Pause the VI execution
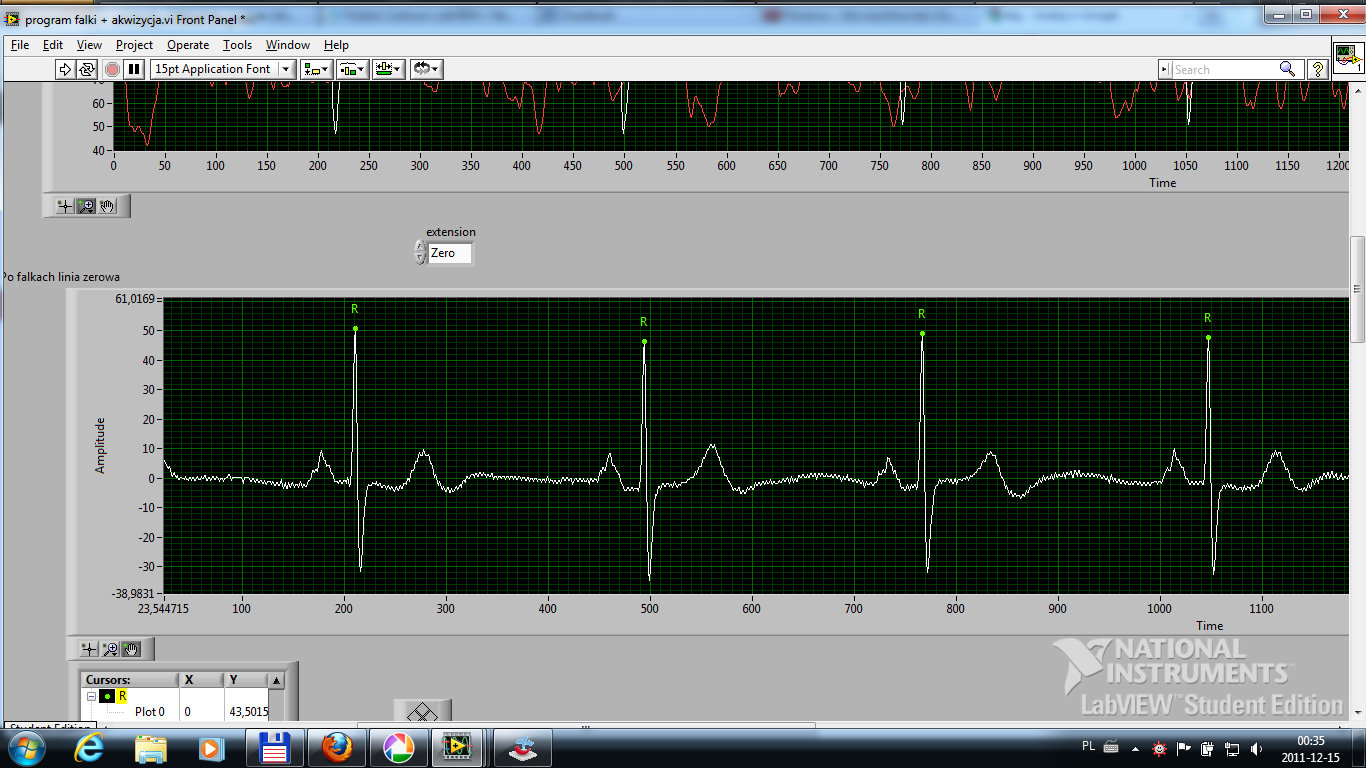The width and height of the screenshot is (1366, 768). pyautogui.click(x=134, y=69)
